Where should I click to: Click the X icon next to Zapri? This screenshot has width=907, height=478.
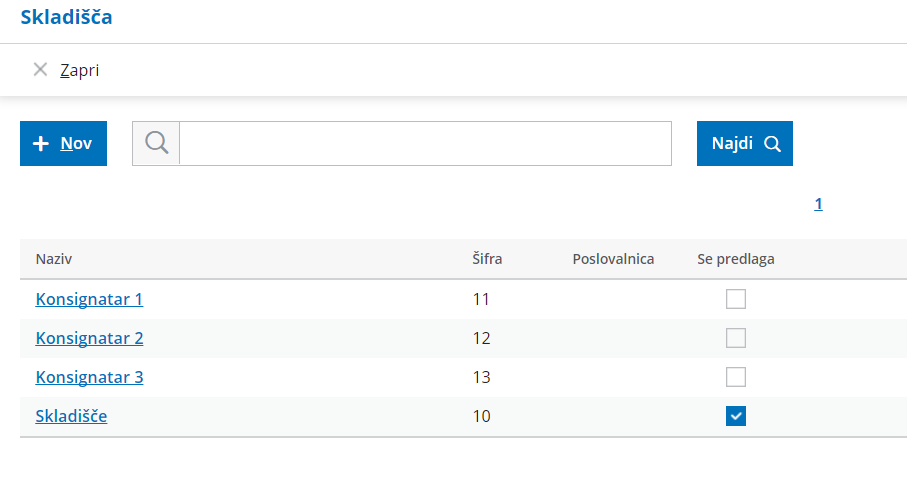40,70
